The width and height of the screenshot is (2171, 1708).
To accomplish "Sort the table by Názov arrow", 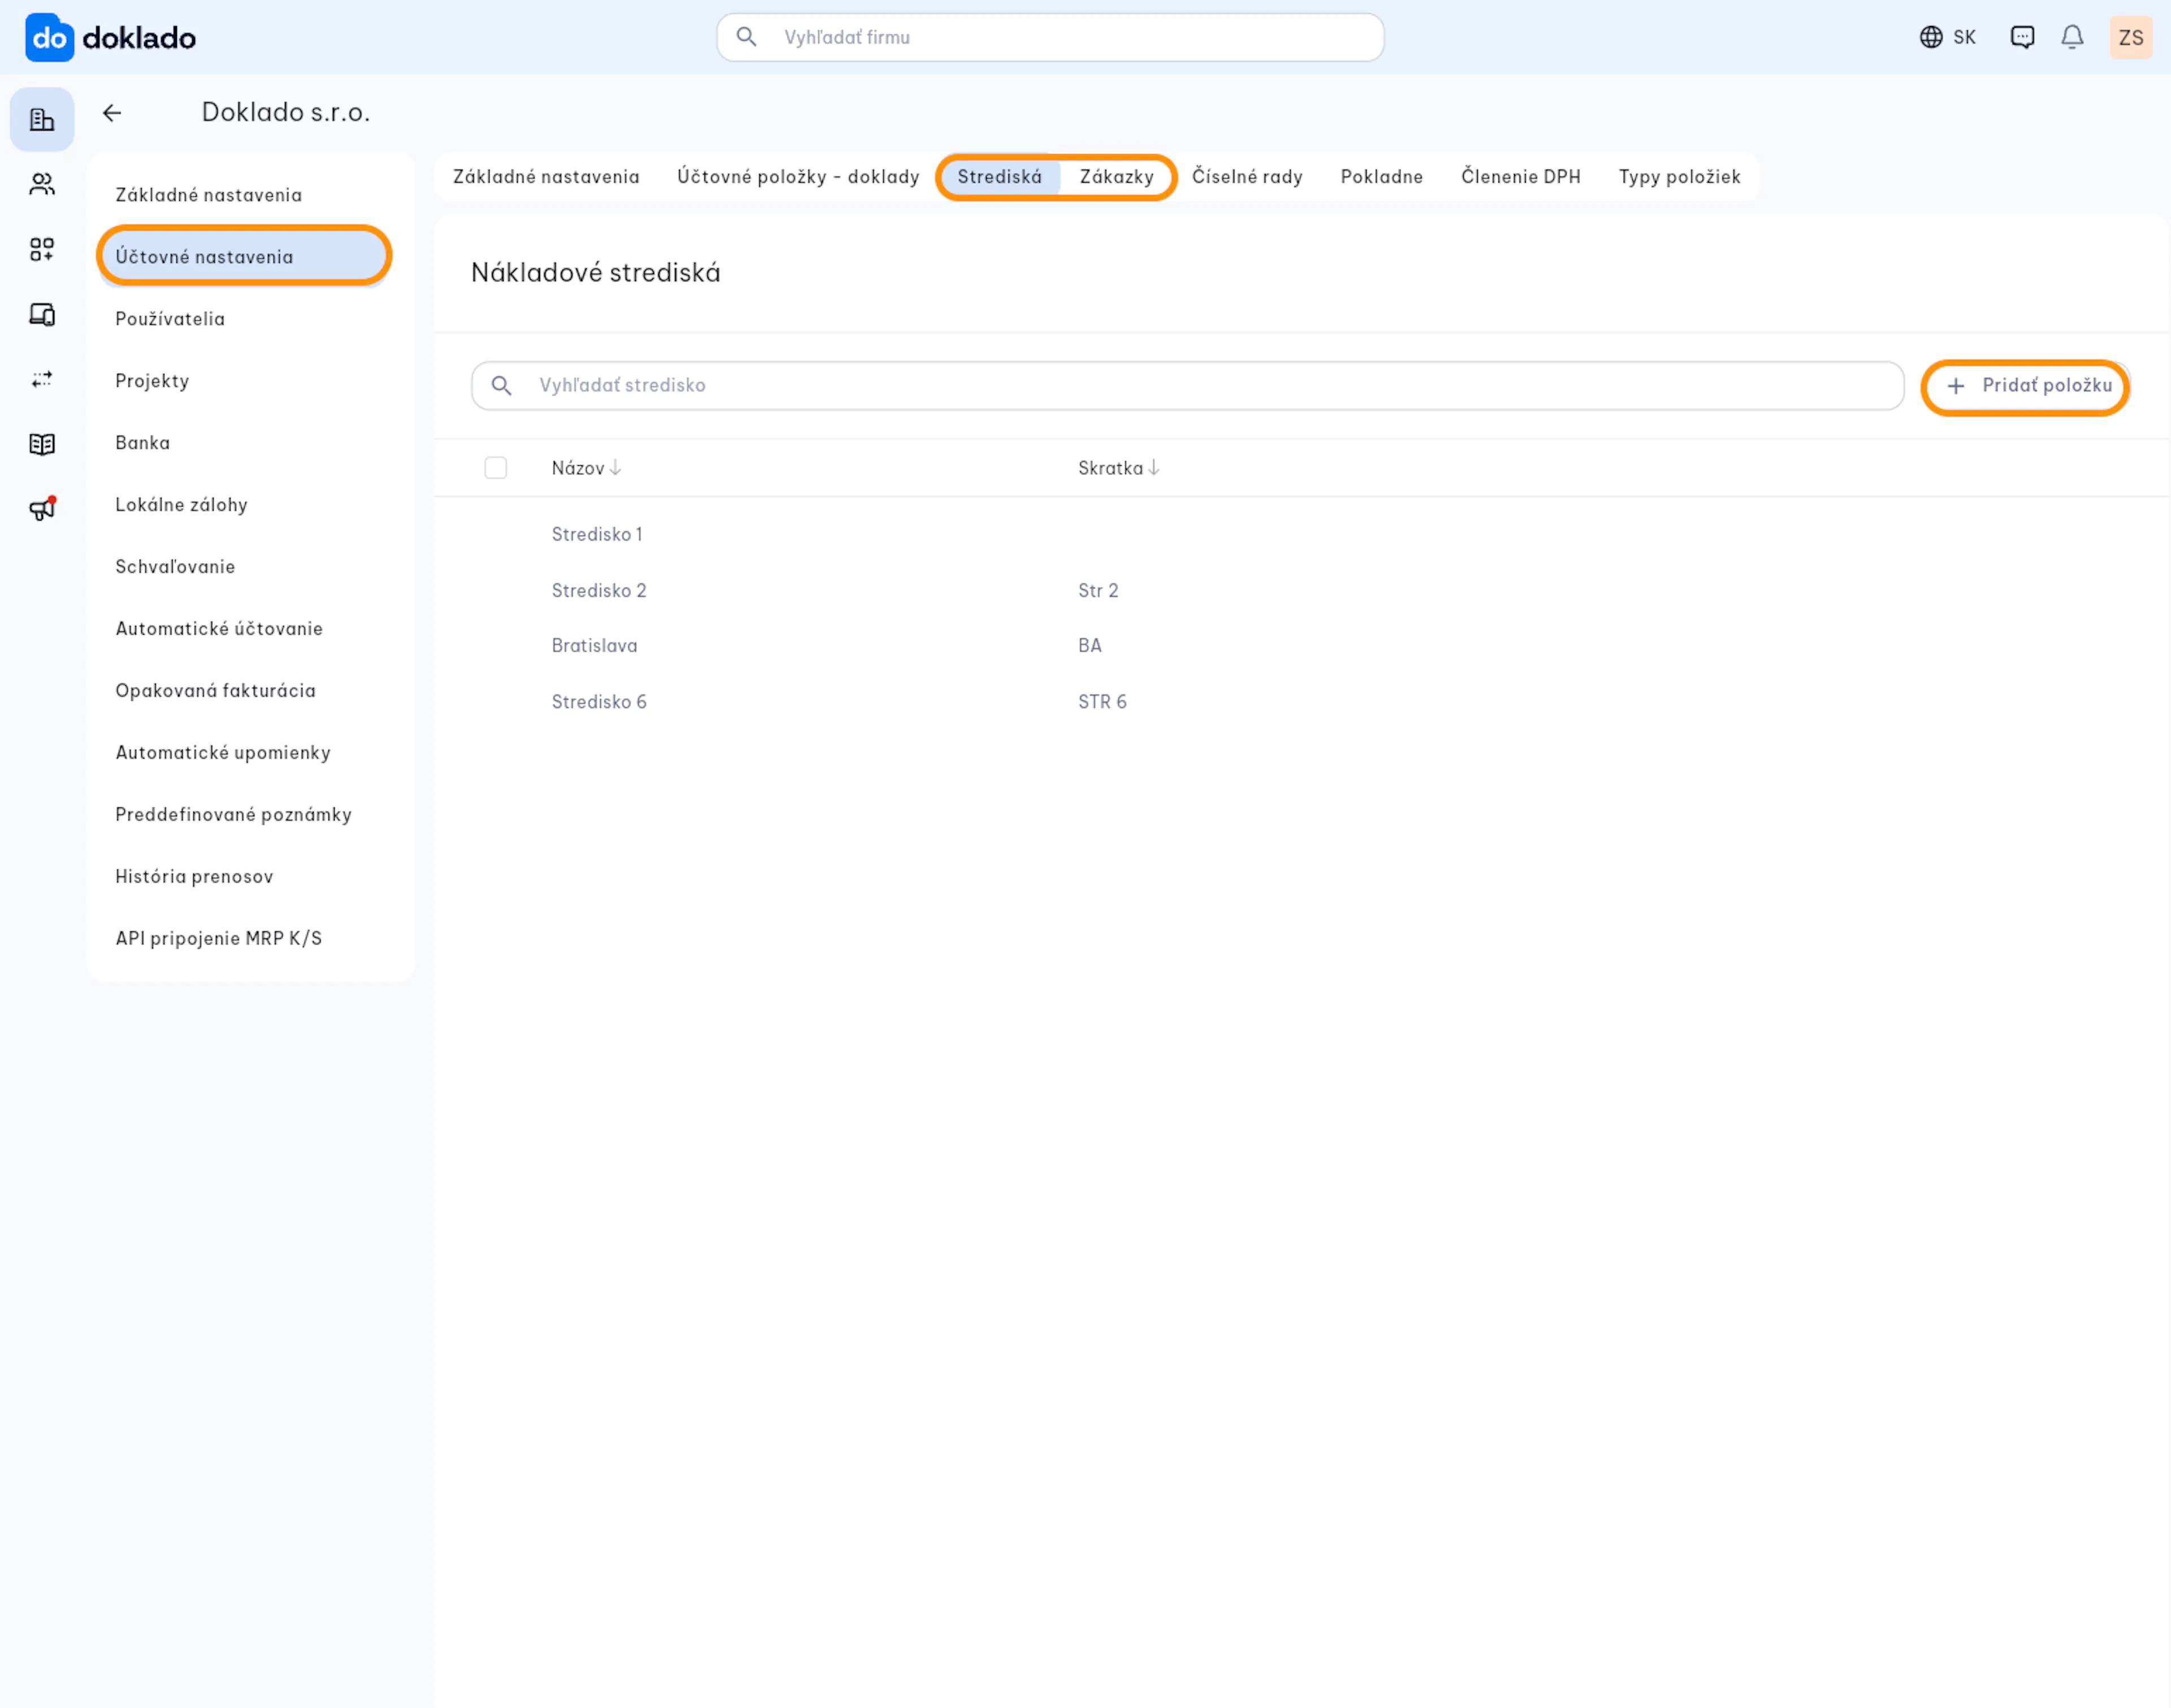I will coord(615,468).
